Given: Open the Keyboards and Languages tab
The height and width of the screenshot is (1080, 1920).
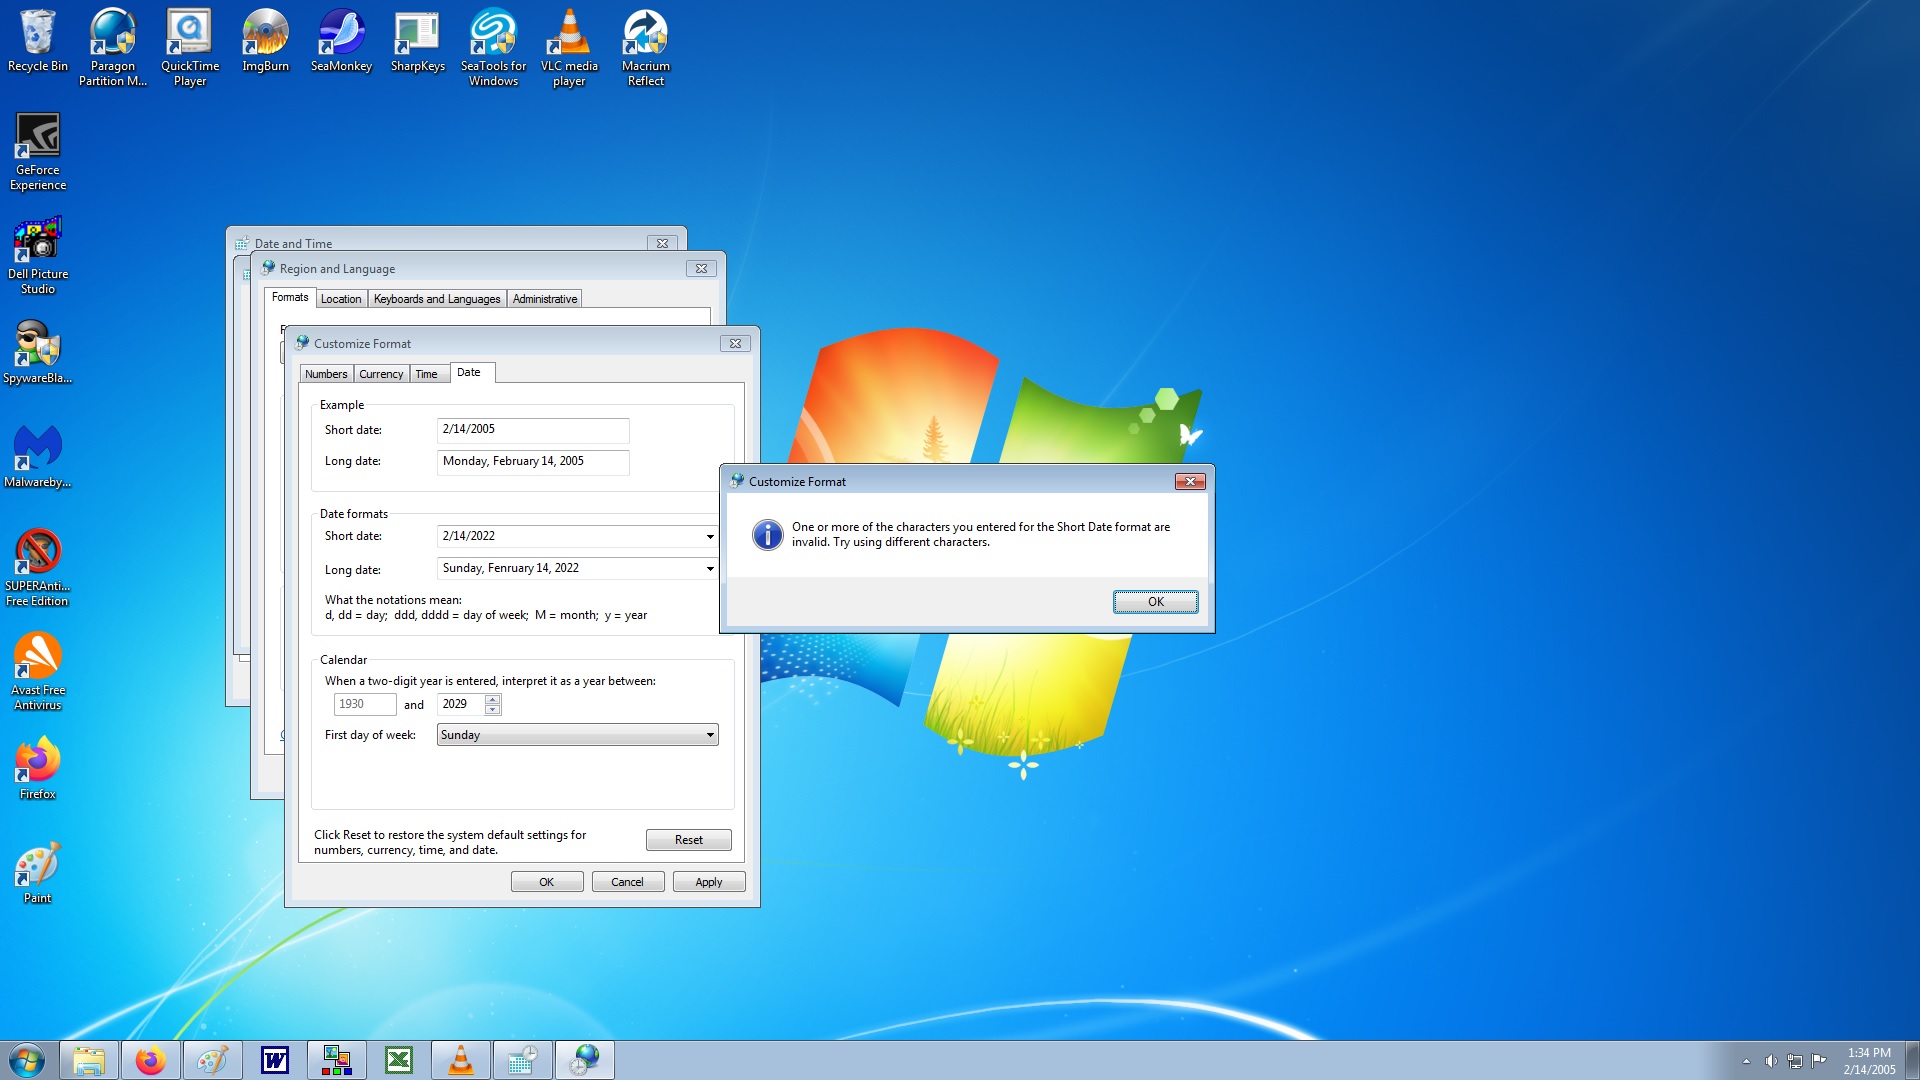Looking at the screenshot, I should pyautogui.click(x=437, y=299).
